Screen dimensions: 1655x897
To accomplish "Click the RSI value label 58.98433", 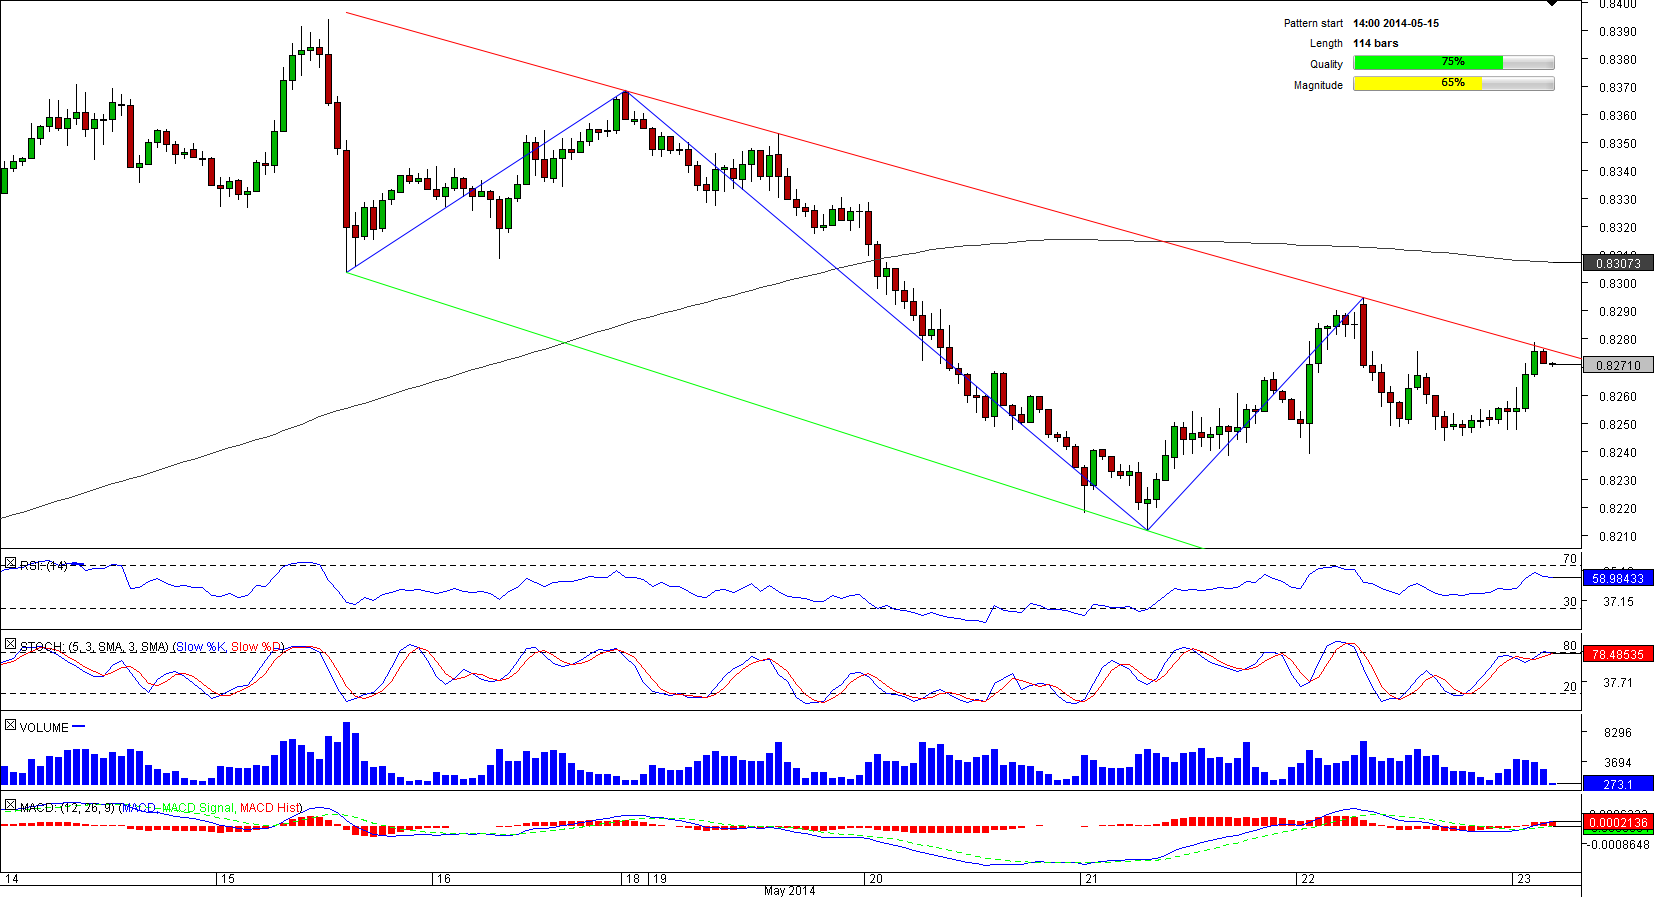I will tap(1618, 579).
